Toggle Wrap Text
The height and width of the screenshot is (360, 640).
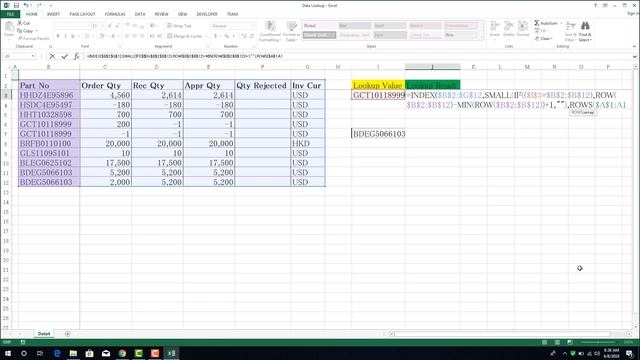[x=180, y=26]
